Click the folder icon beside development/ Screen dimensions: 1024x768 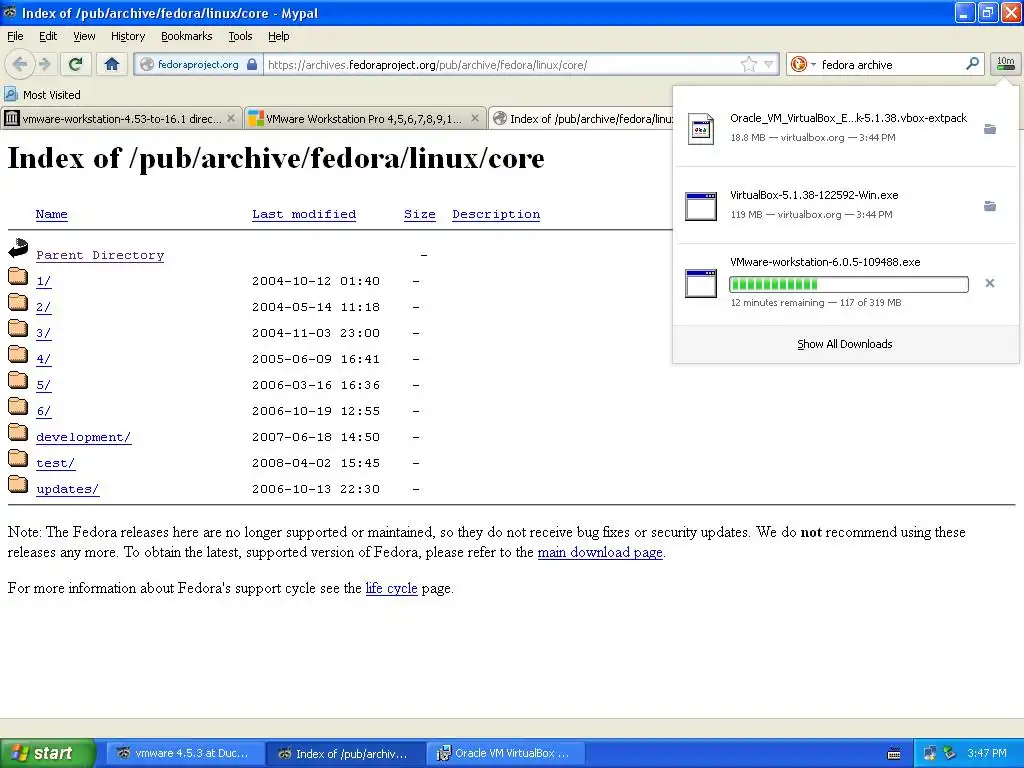tap(18, 432)
